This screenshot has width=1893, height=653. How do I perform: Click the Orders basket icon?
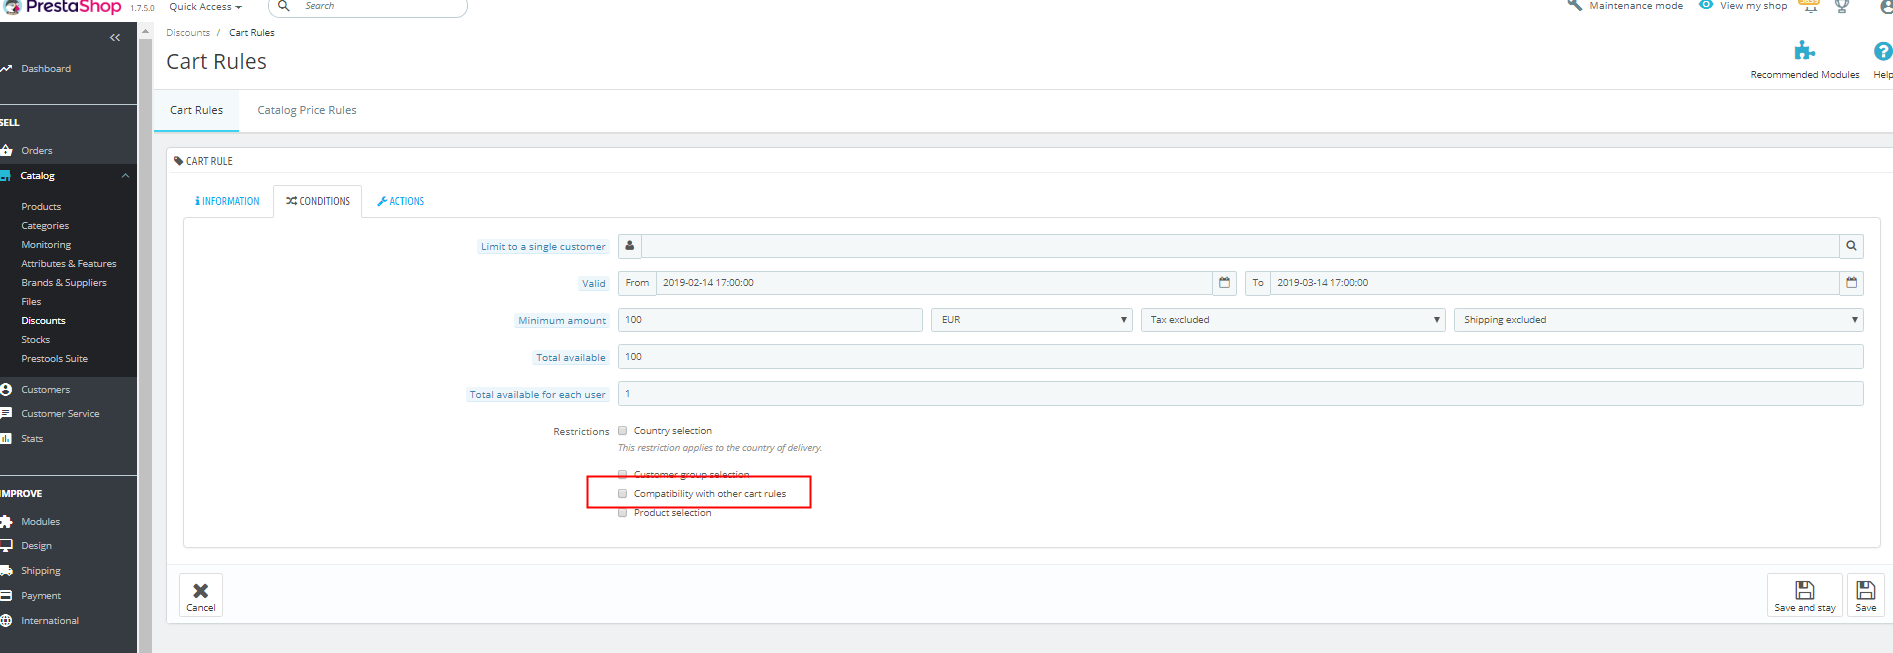pos(6,150)
